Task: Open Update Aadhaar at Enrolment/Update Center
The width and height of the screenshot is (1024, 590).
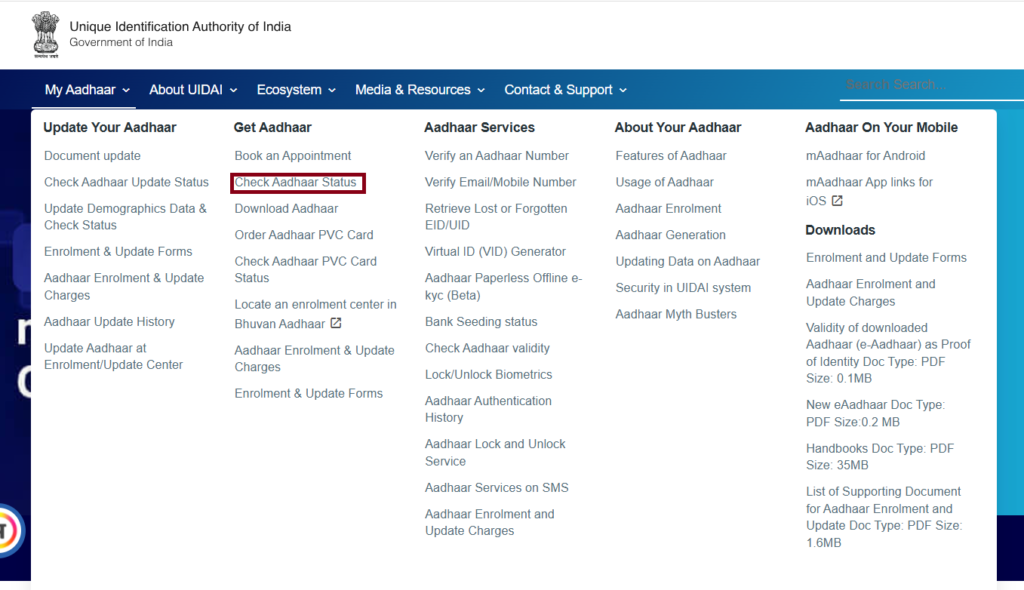Action: tap(113, 356)
